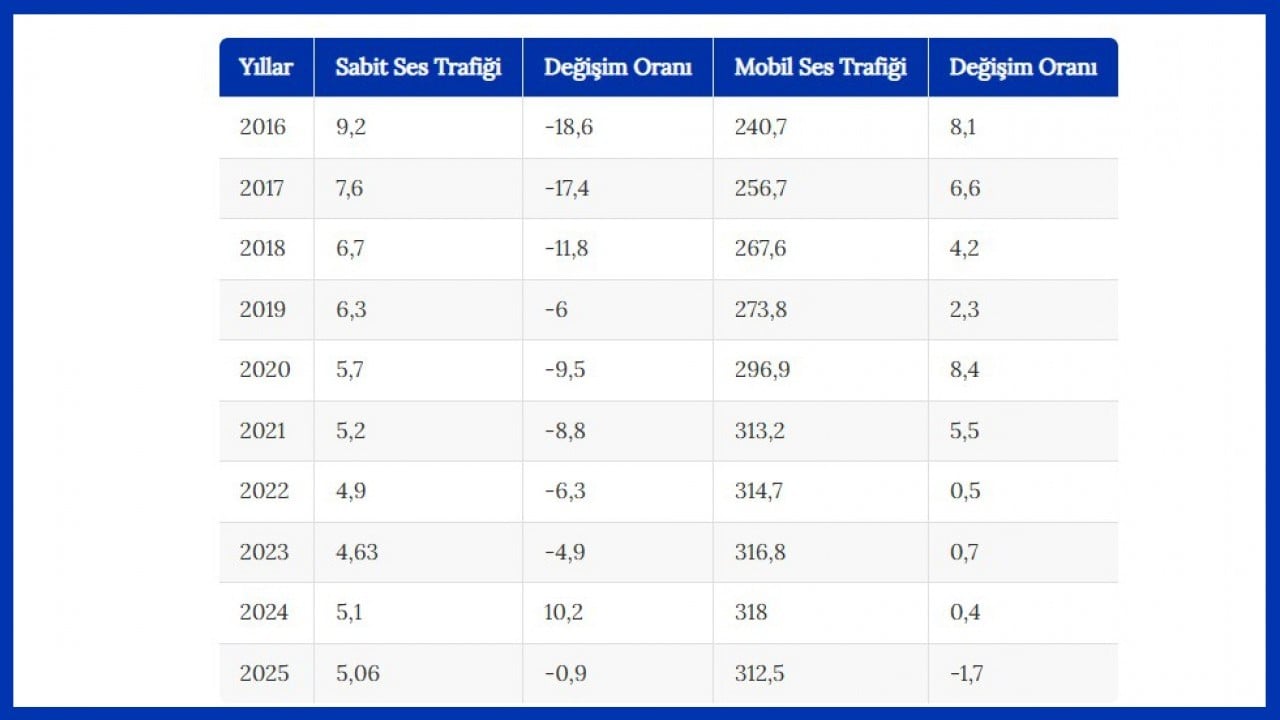Select the 240,7 mobile traffic cell
This screenshot has width=1280, height=720.
click(760, 127)
